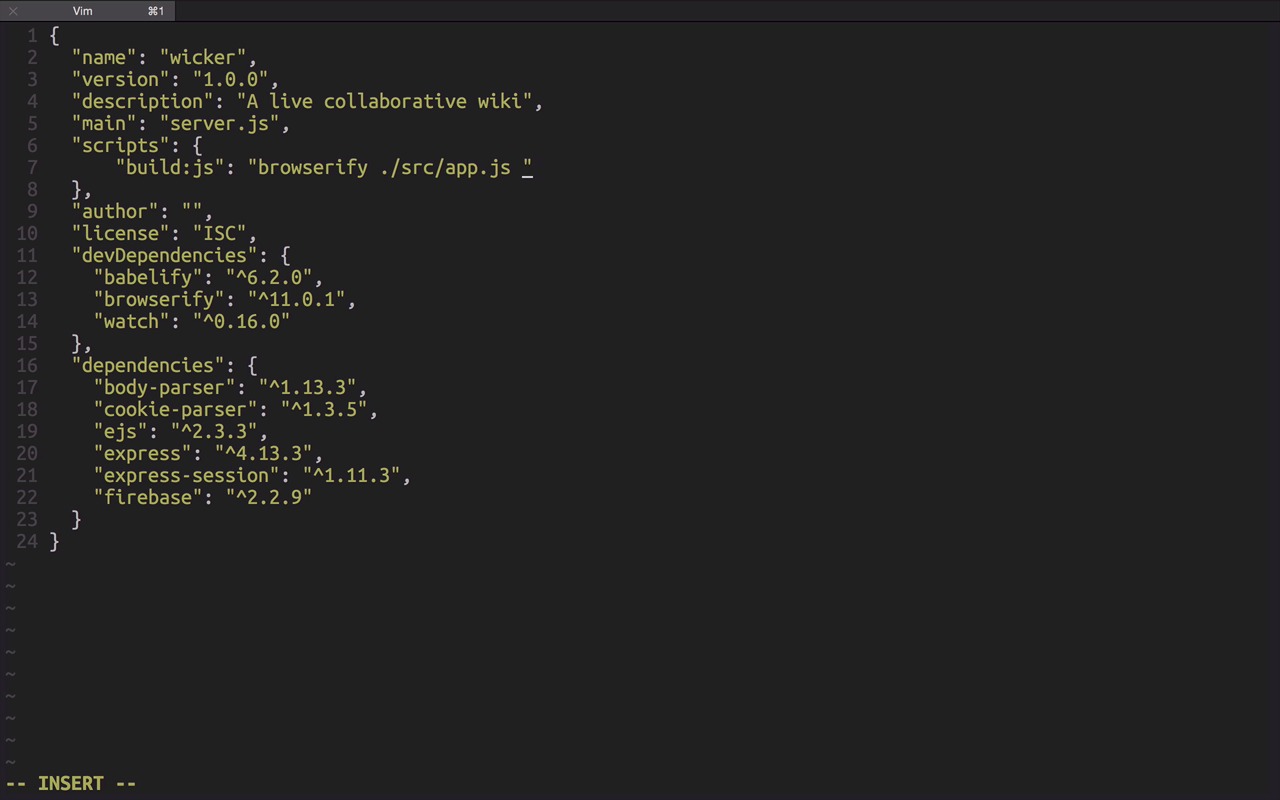Click the ./src/app.js path on line 7
1280x800 pixels.
[x=445, y=167]
